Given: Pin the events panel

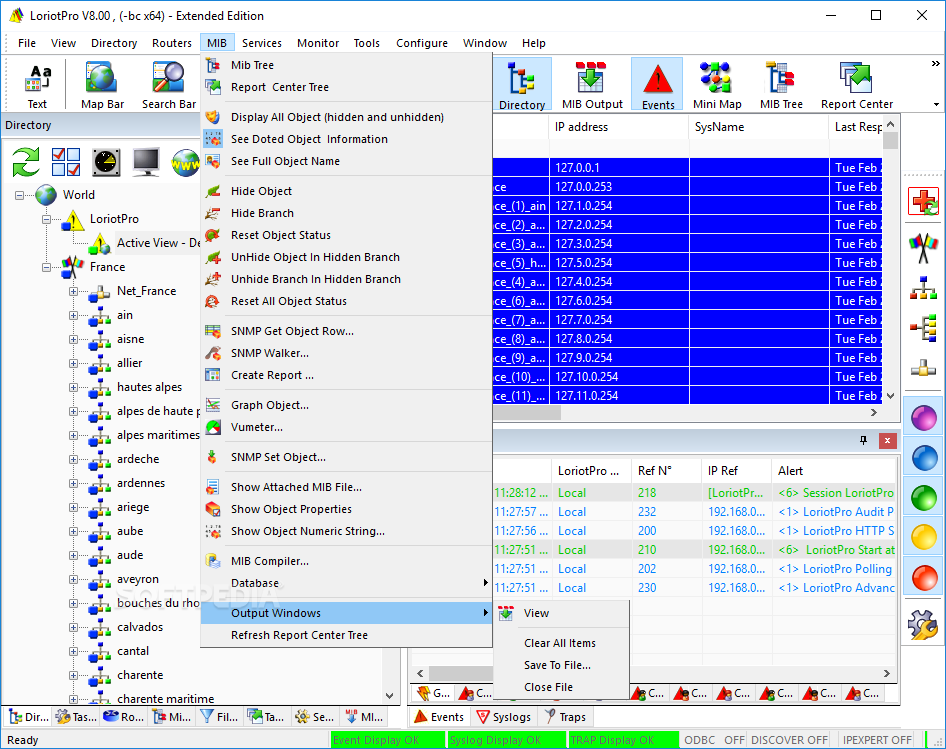Looking at the screenshot, I should point(863,441).
